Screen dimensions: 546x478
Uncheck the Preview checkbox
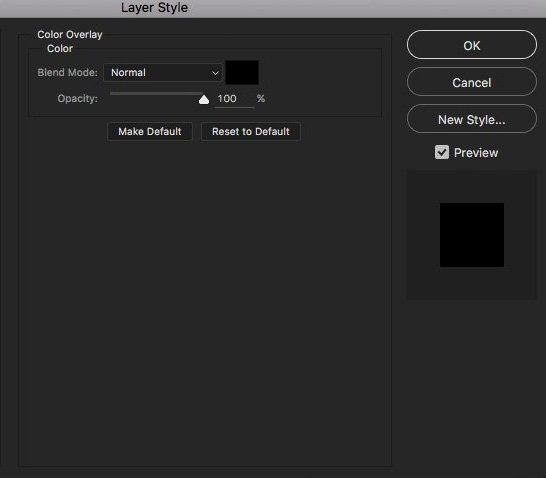[442, 152]
